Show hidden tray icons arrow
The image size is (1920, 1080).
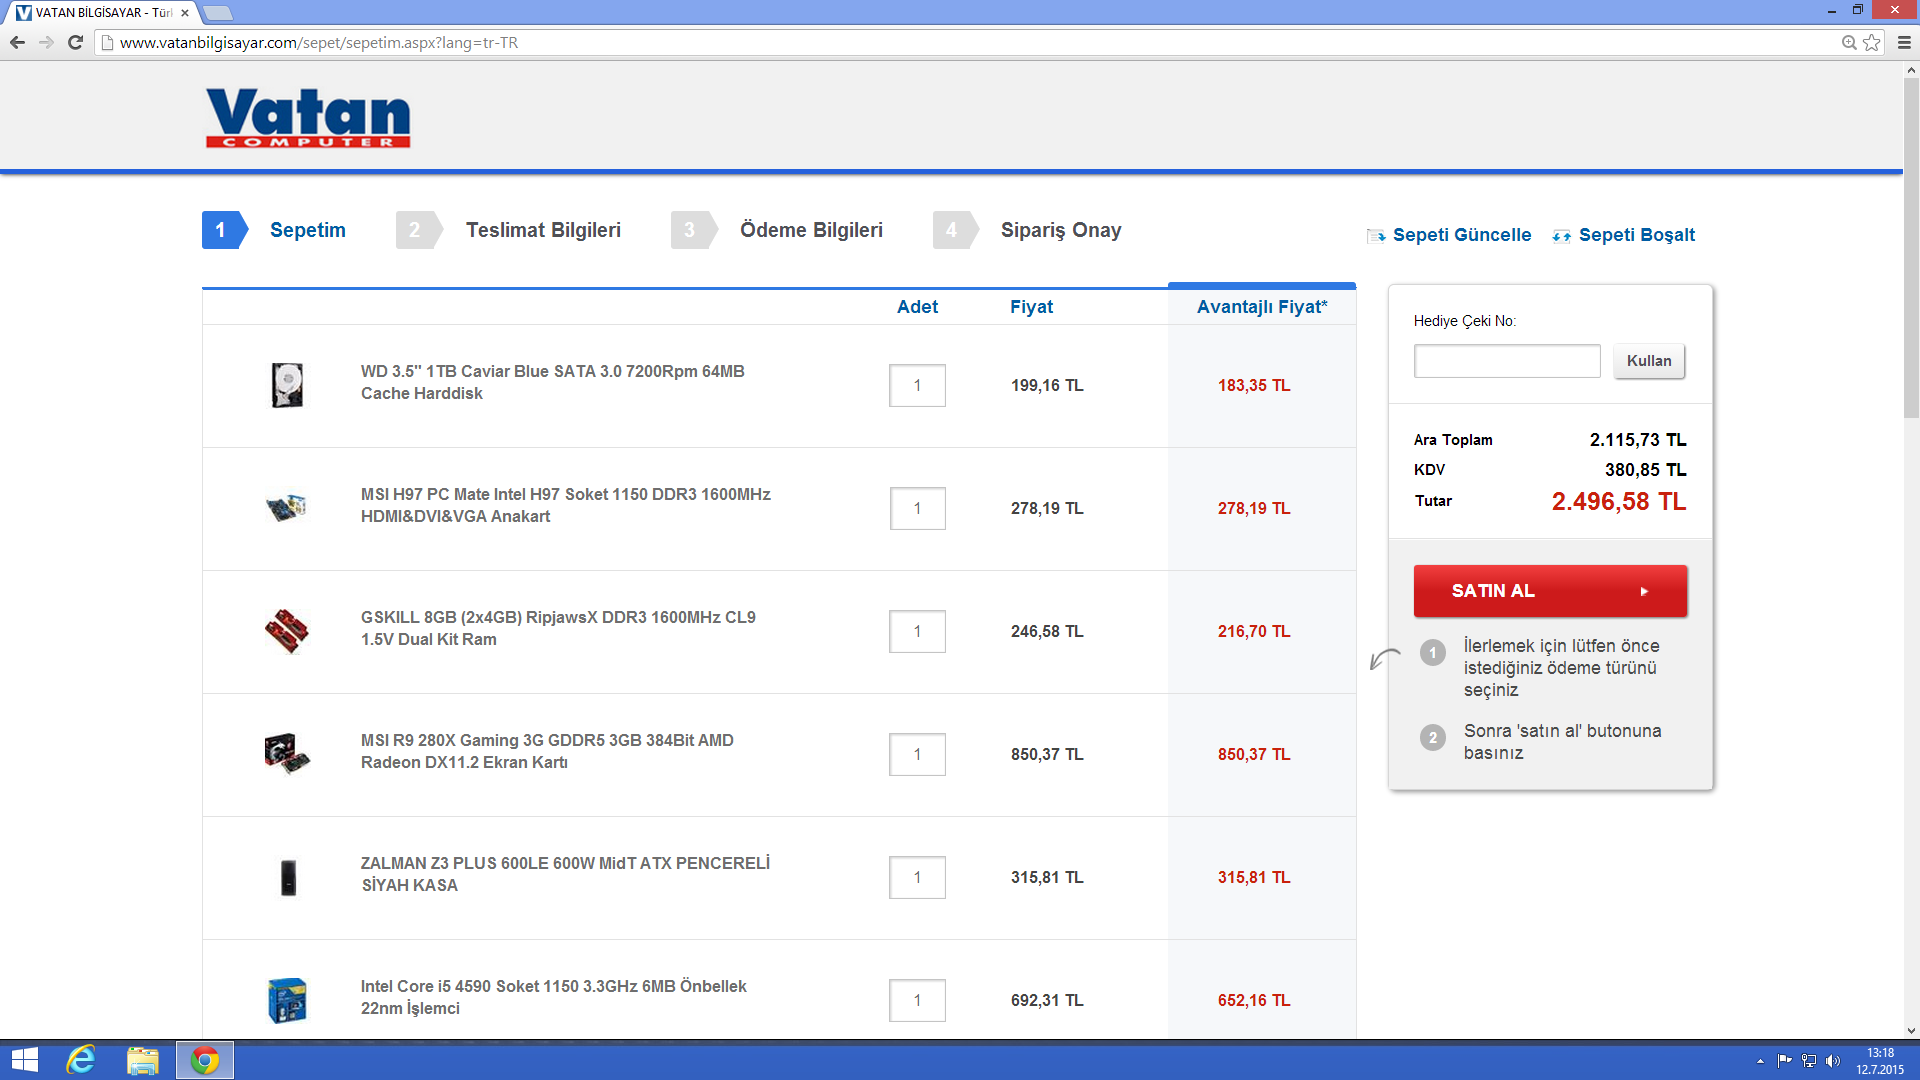click(x=1760, y=1061)
